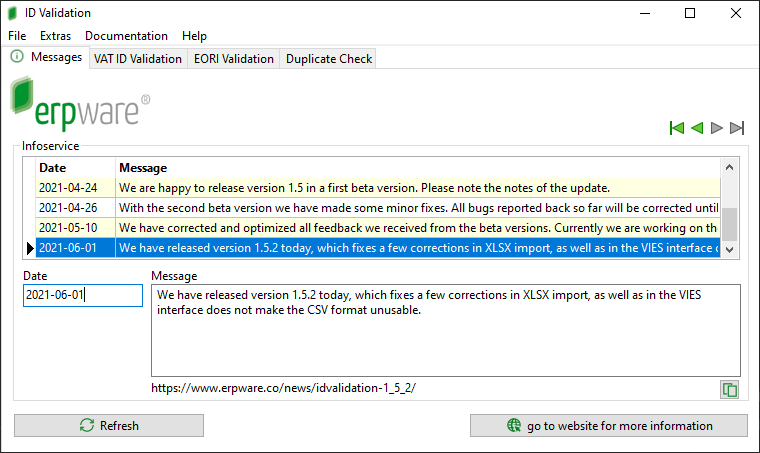Switch to the Duplicate Check tab
The width and height of the screenshot is (760, 453).
coord(329,59)
